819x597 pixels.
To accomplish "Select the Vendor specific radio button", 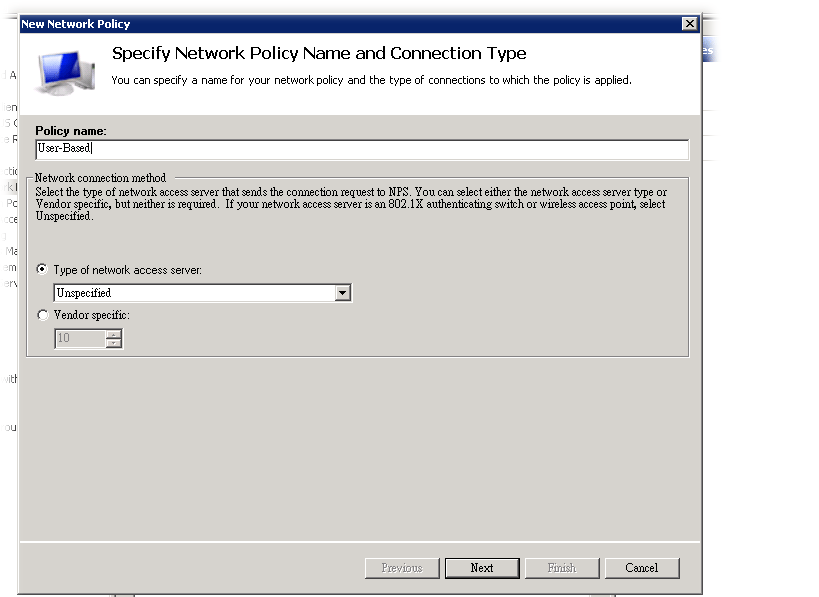I will [42, 315].
